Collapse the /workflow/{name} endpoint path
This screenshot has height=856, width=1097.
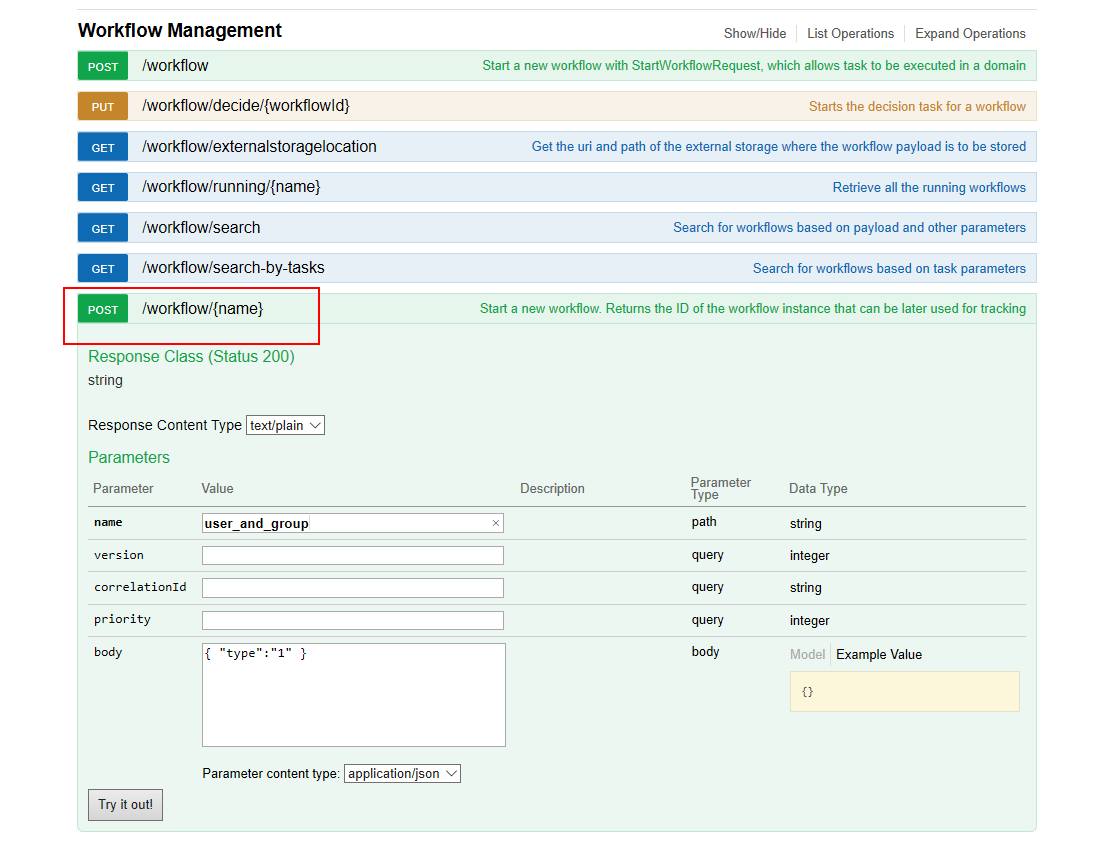coord(202,308)
